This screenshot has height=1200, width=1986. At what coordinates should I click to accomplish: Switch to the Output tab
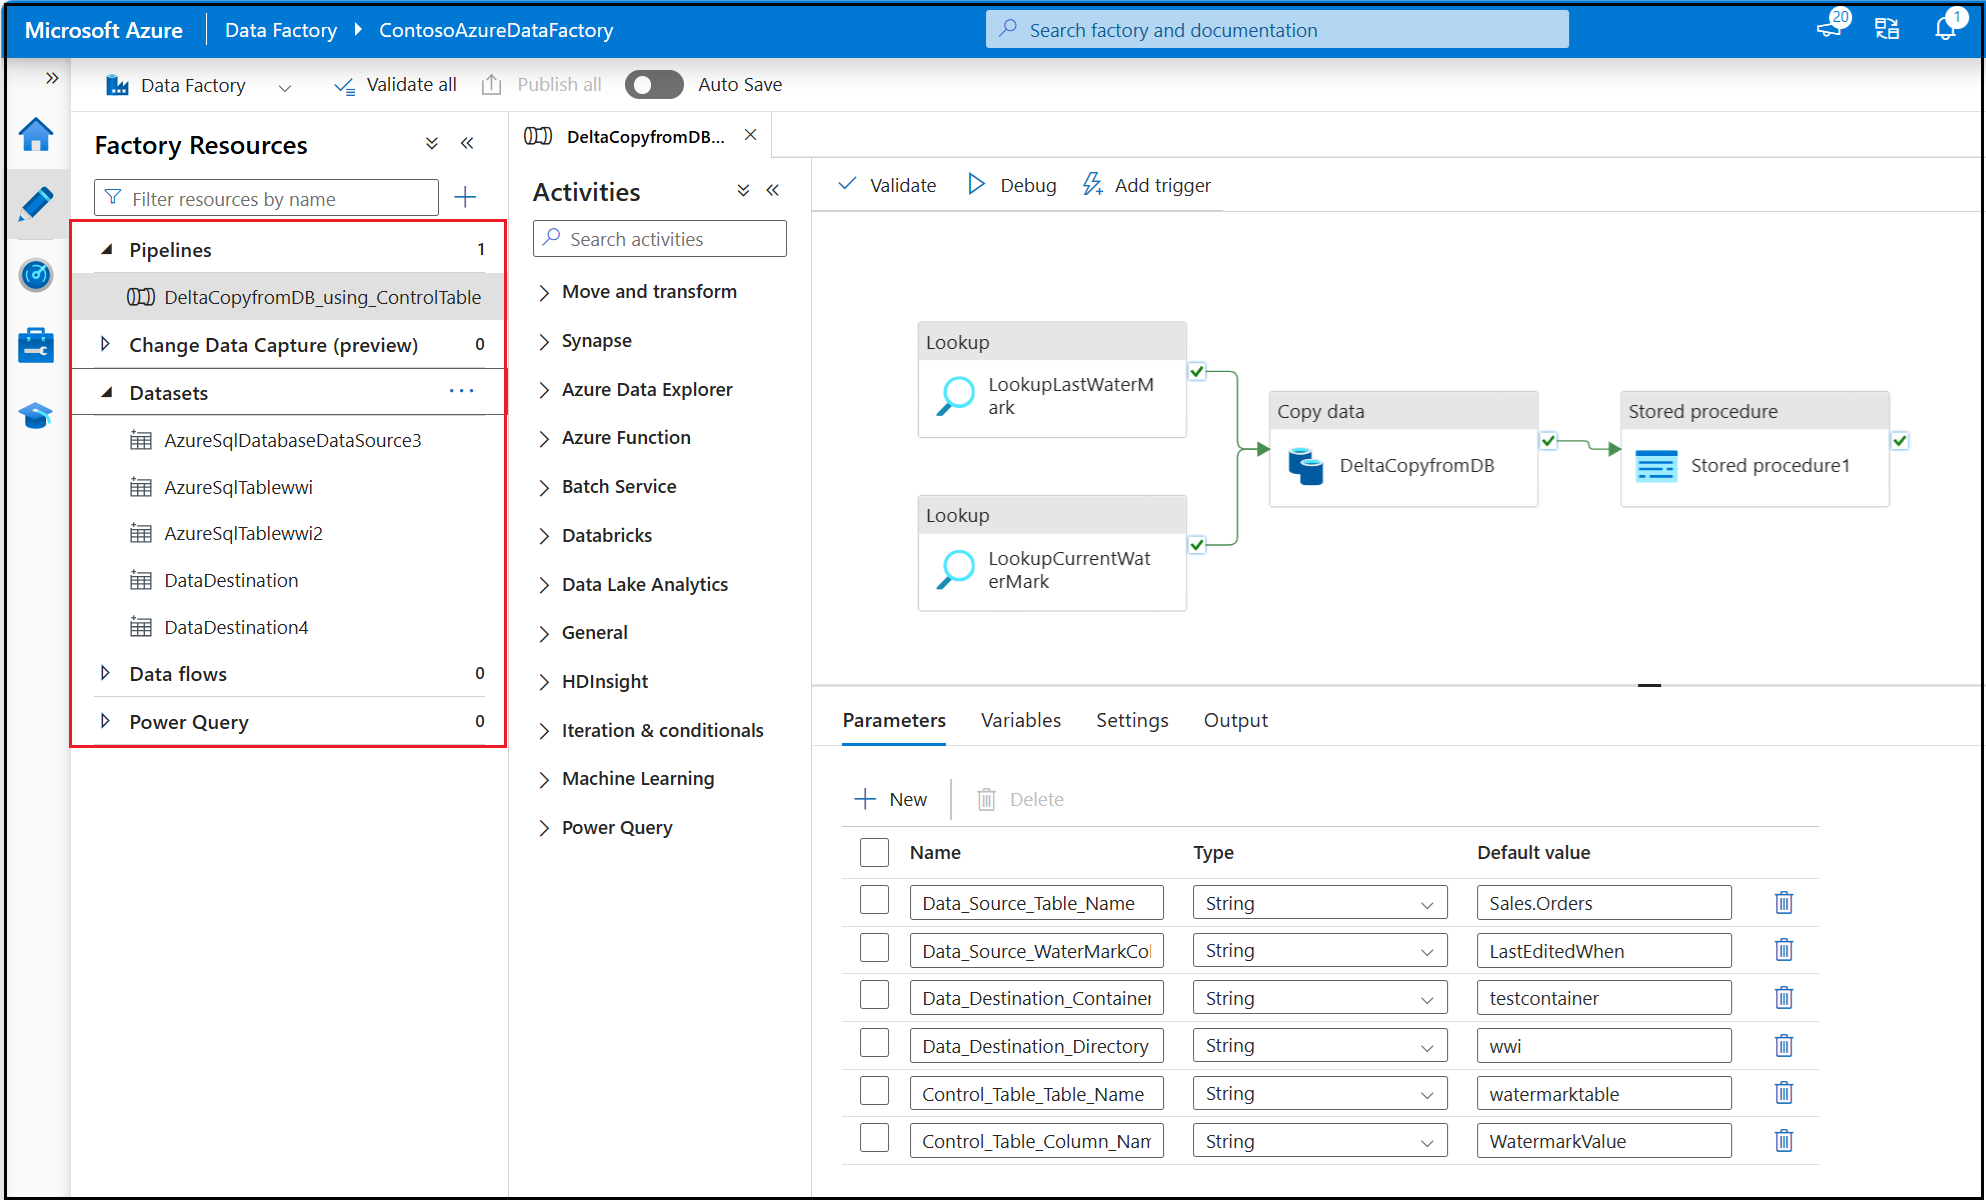1235,720
